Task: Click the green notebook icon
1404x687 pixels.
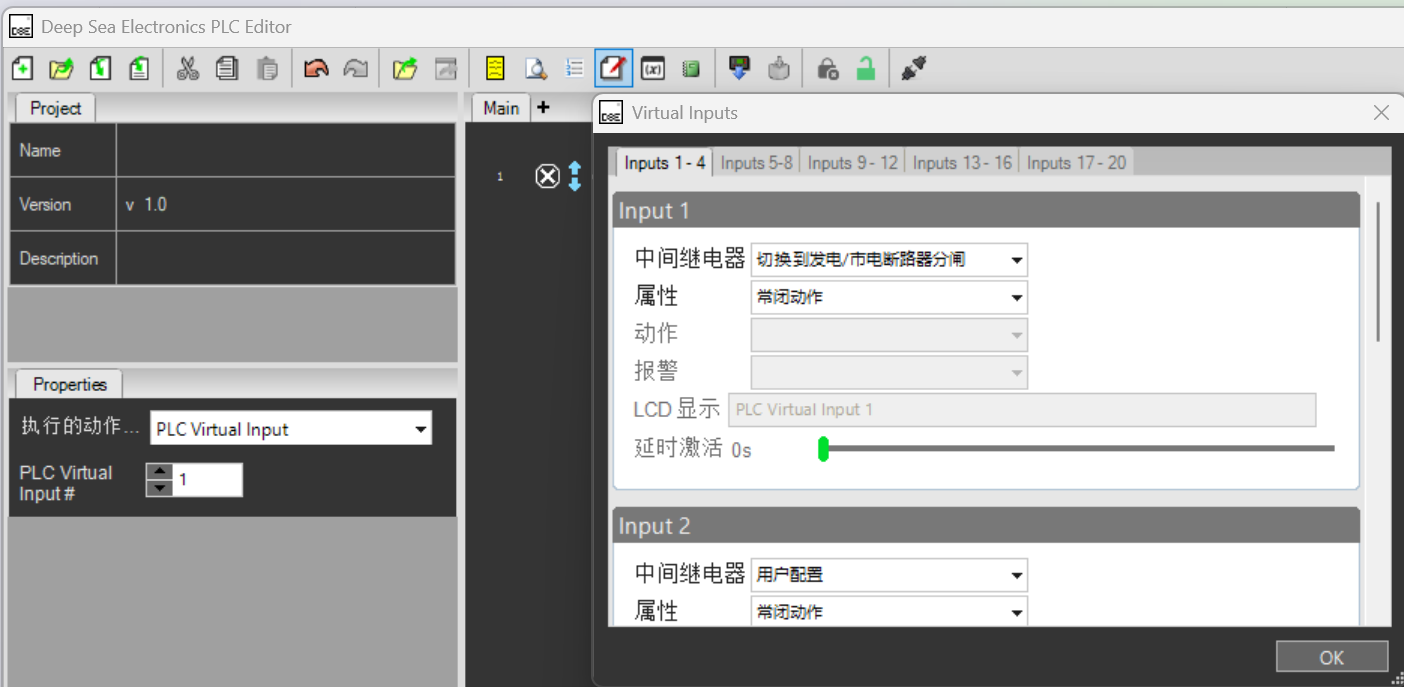Action: point(691,69)
